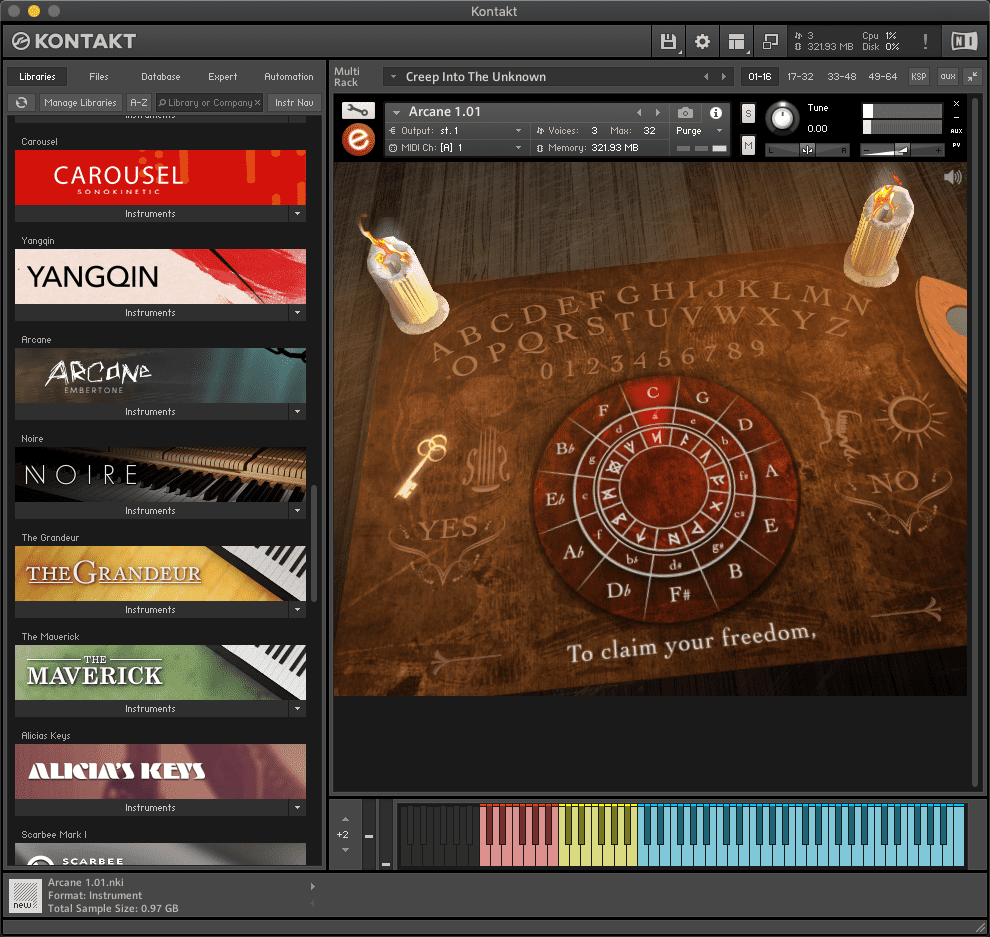Screen dimensions: 990x937
Task: Open workspace layout management icon
Action: (736, 42)
